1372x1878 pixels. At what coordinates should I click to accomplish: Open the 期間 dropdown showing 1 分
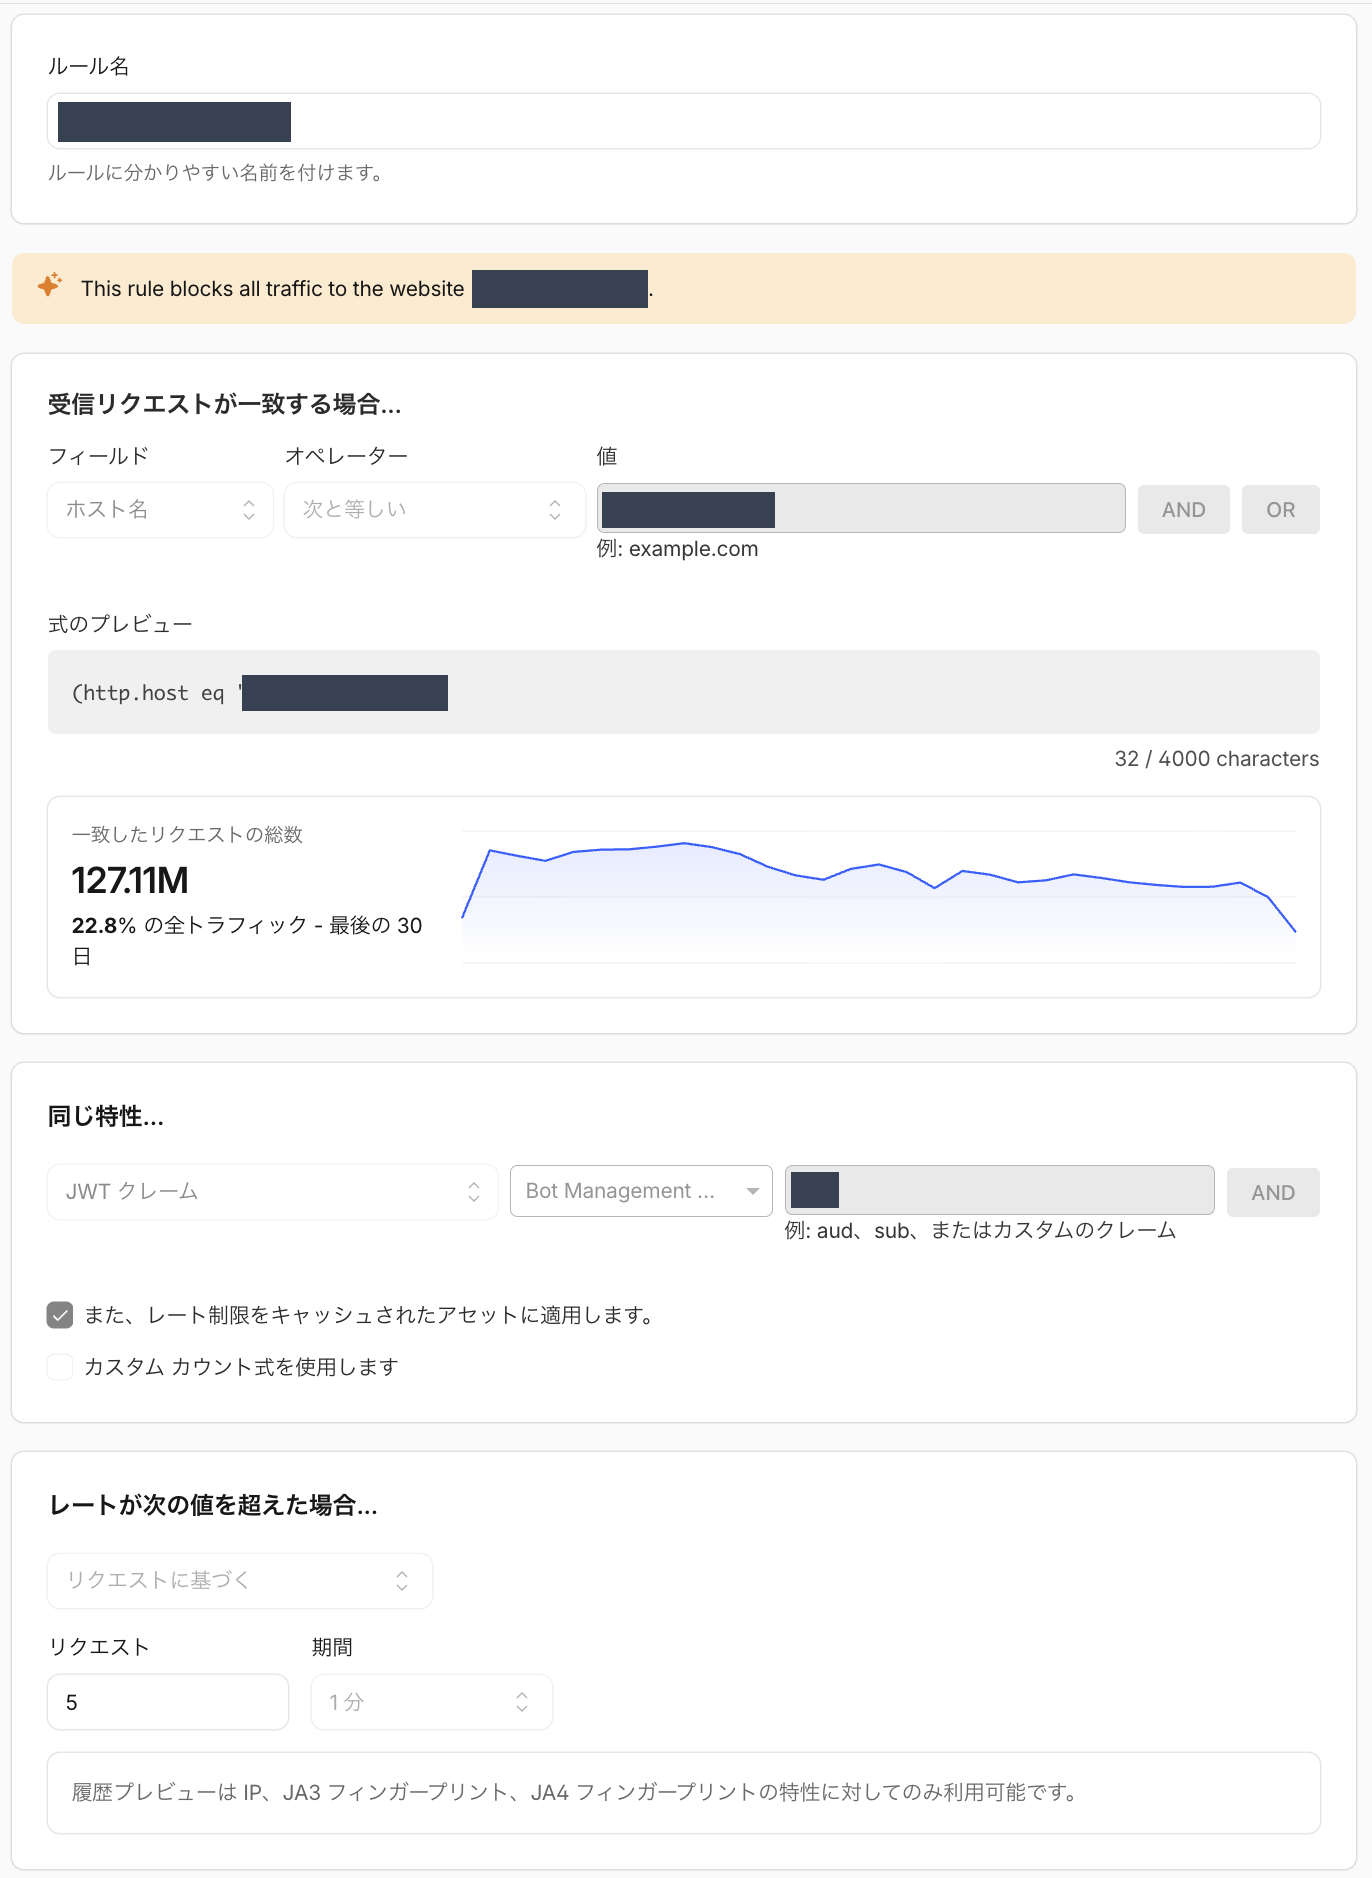coord(431,1702)
